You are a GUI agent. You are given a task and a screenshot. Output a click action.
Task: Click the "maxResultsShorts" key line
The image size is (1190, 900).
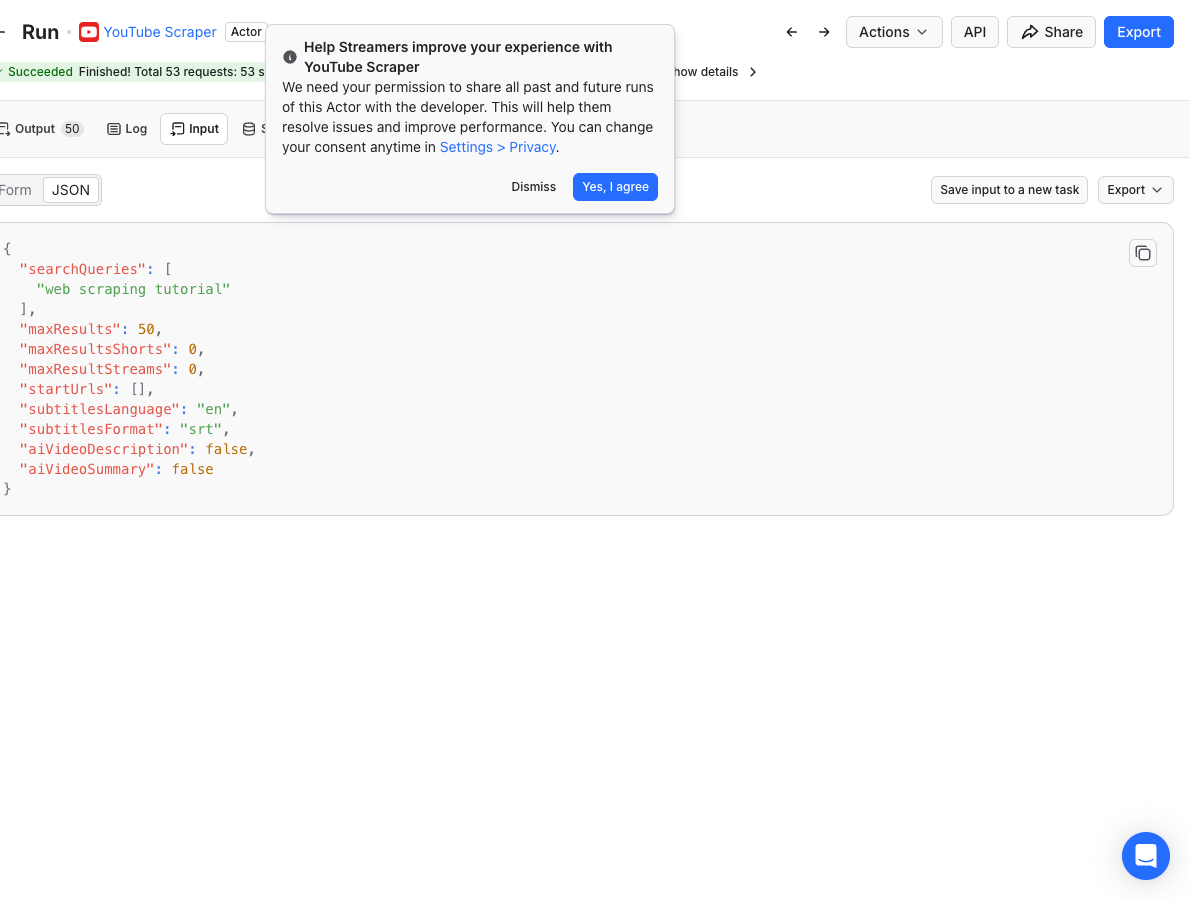[112, 349]
